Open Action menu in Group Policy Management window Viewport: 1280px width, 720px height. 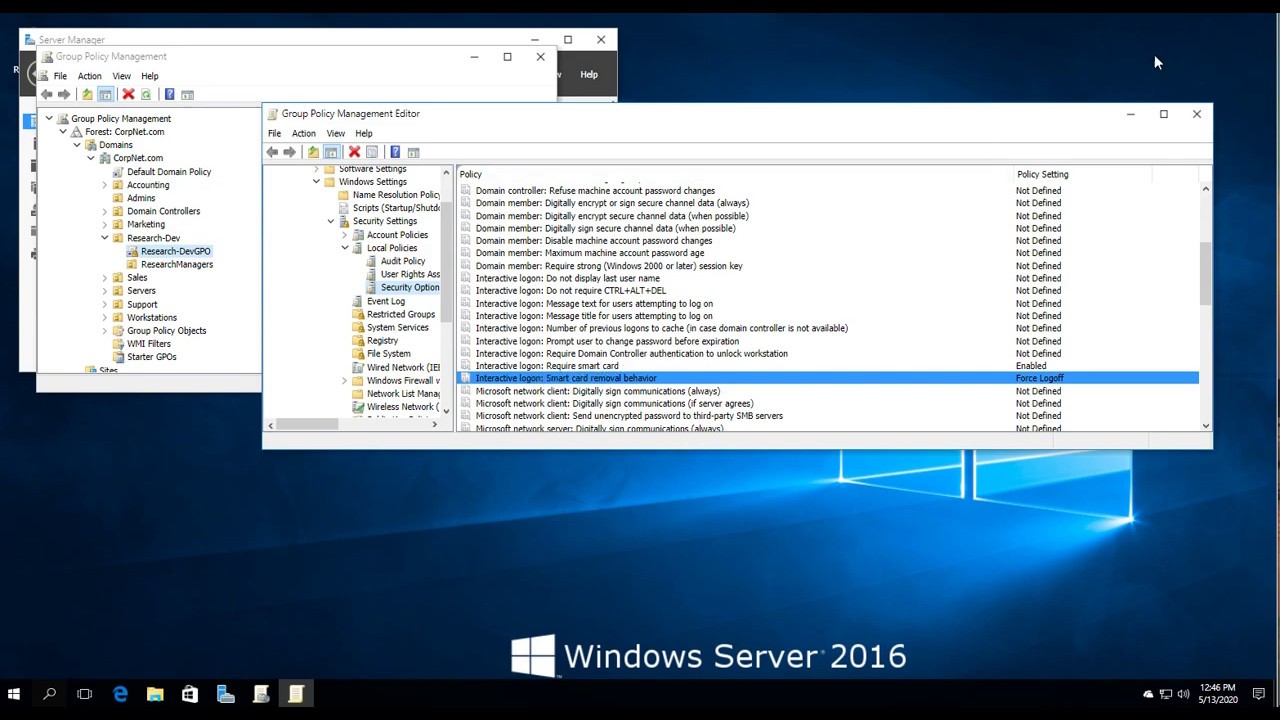[x=89, y=76]
